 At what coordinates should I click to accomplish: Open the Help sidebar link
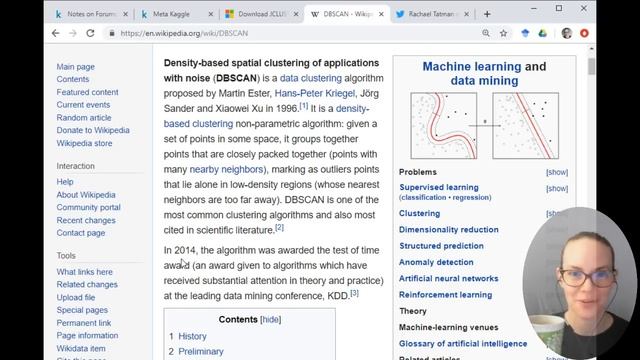65,182
